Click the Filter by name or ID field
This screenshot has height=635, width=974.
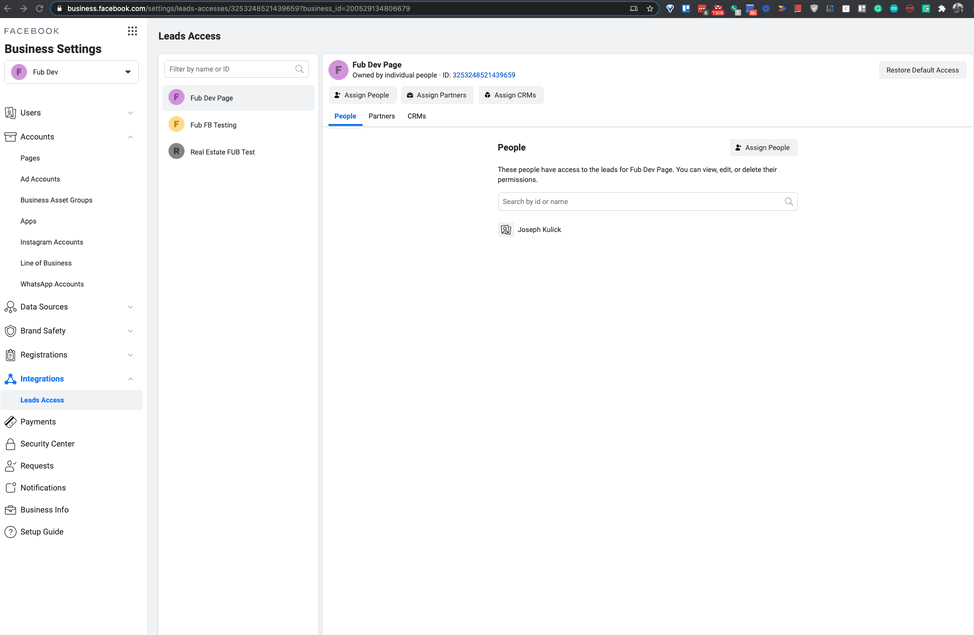pyautogui.click(x=236, y=69)
